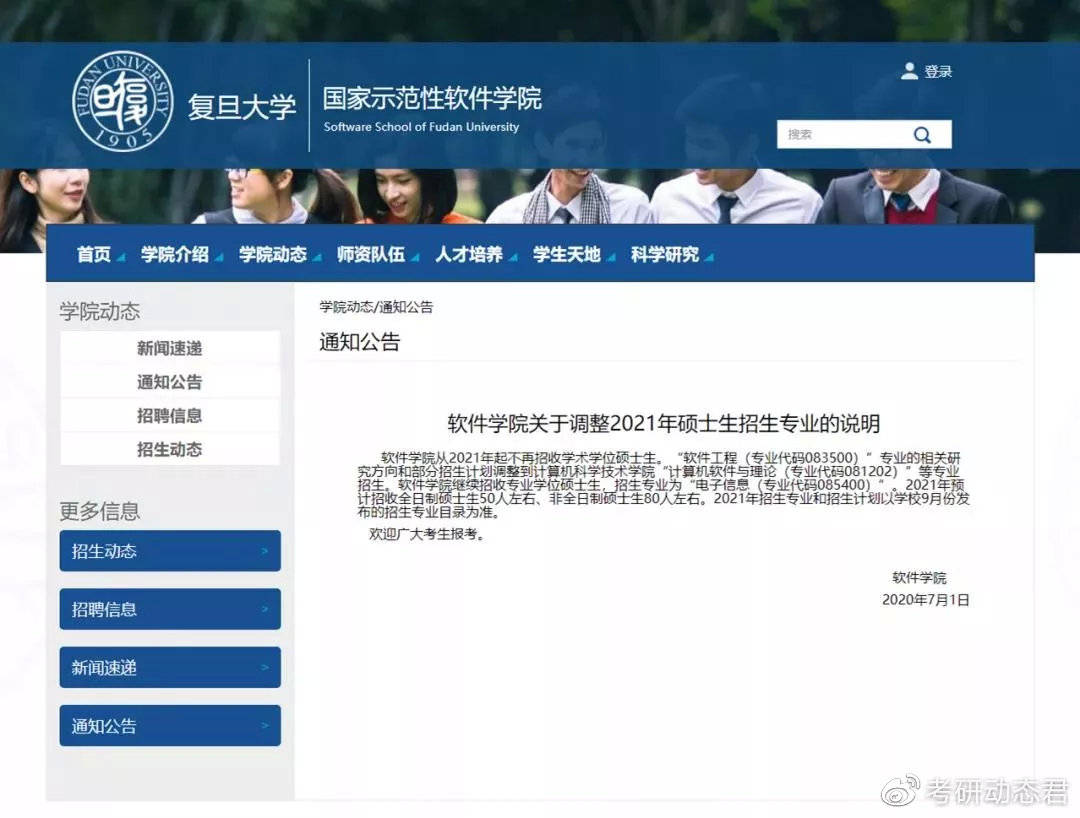The image size is (1080, 818).
Task: Open the 学生天地 navigation menu
Action: [x=567, y=255]
